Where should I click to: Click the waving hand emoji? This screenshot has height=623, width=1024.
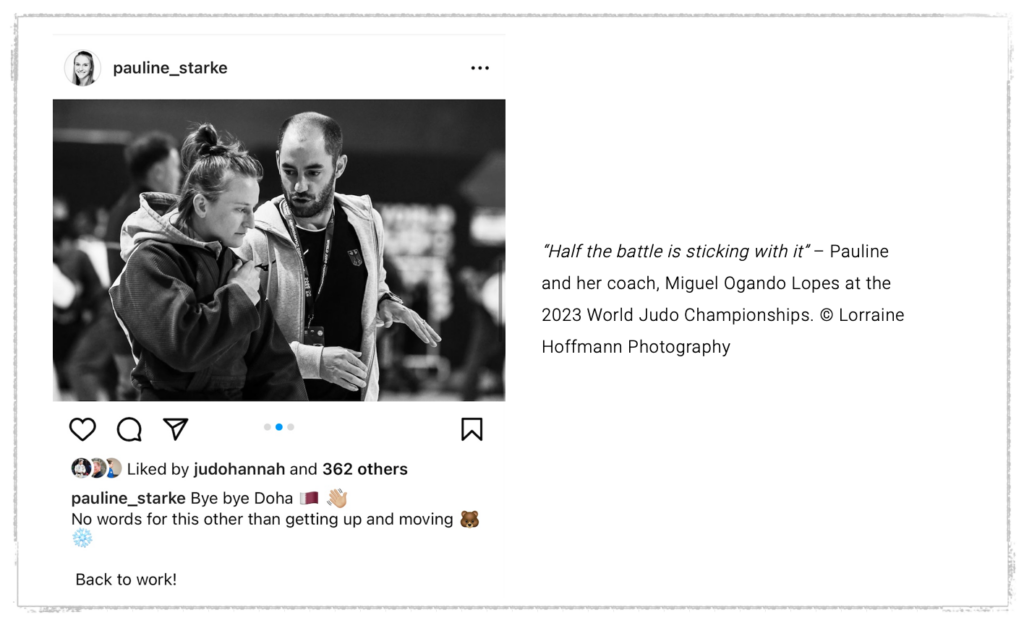click(338, 498)
